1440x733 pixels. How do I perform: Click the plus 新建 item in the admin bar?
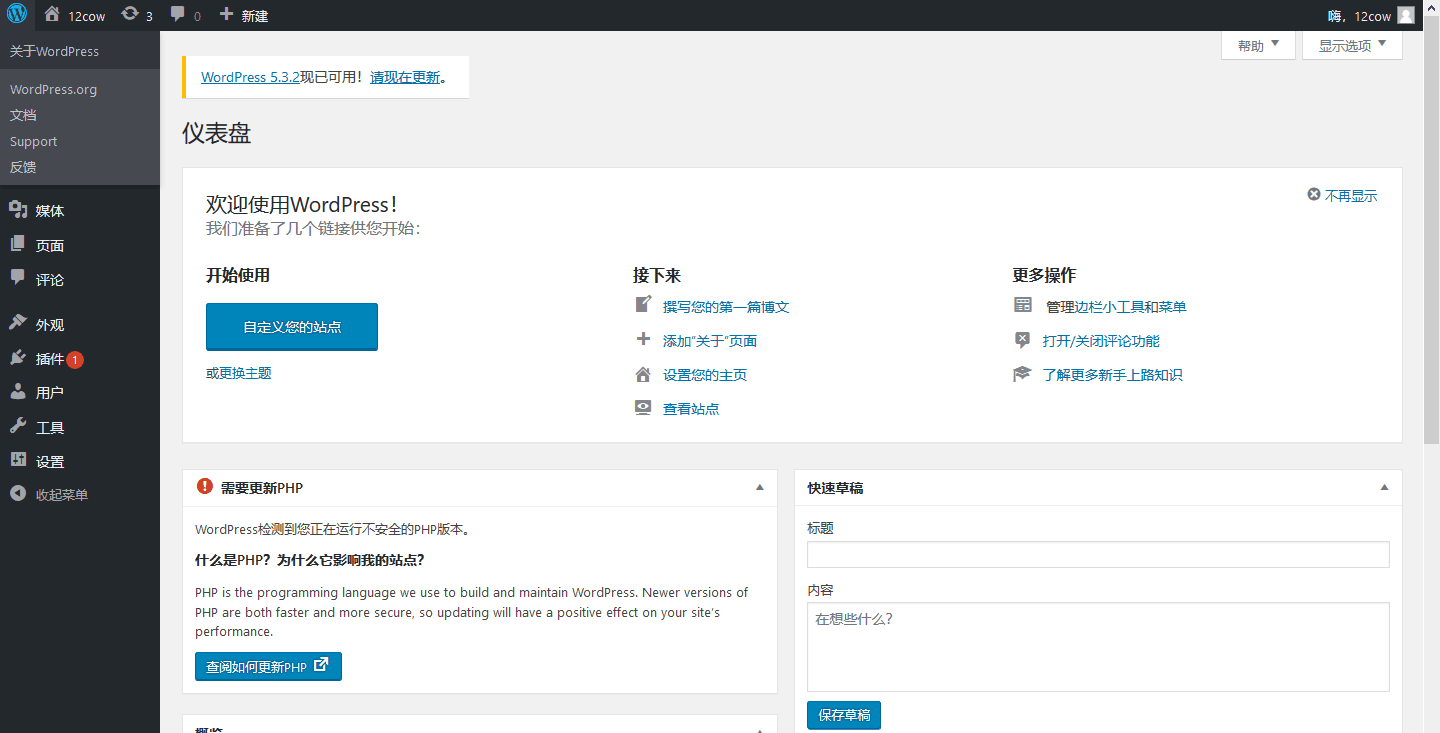coord(243,15)
